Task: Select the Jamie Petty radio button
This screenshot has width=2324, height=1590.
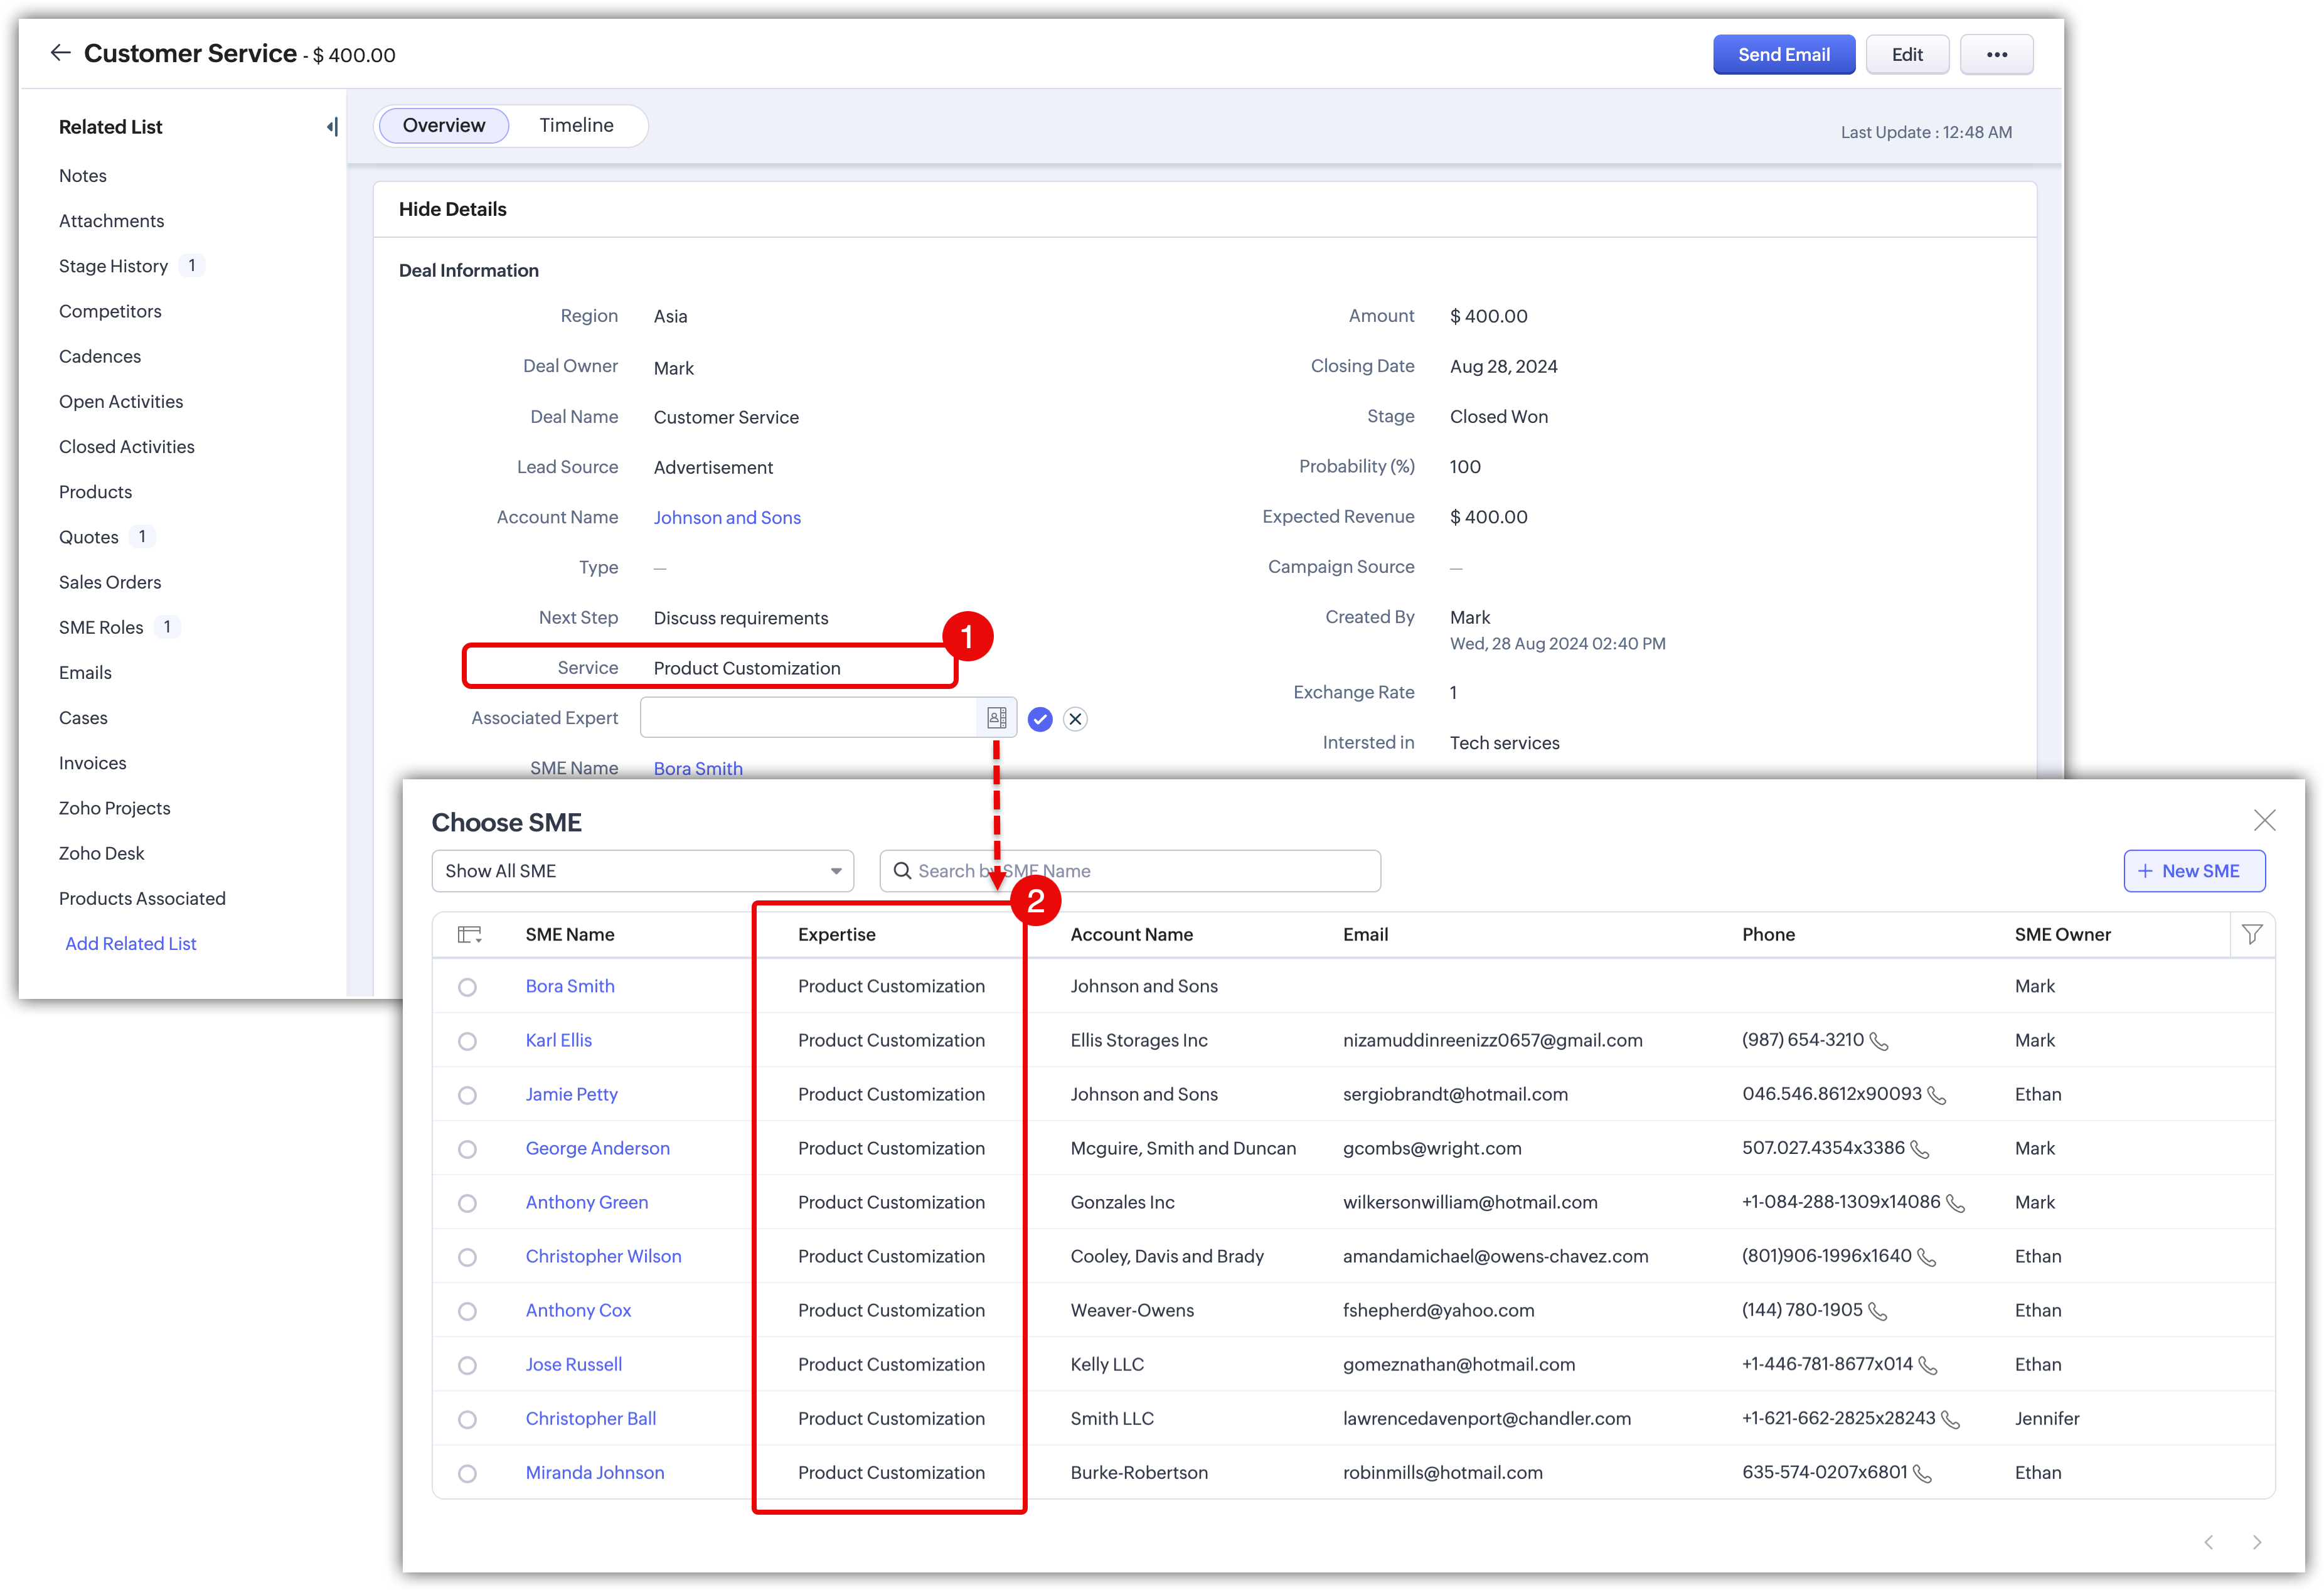Action: point(467,1095)
